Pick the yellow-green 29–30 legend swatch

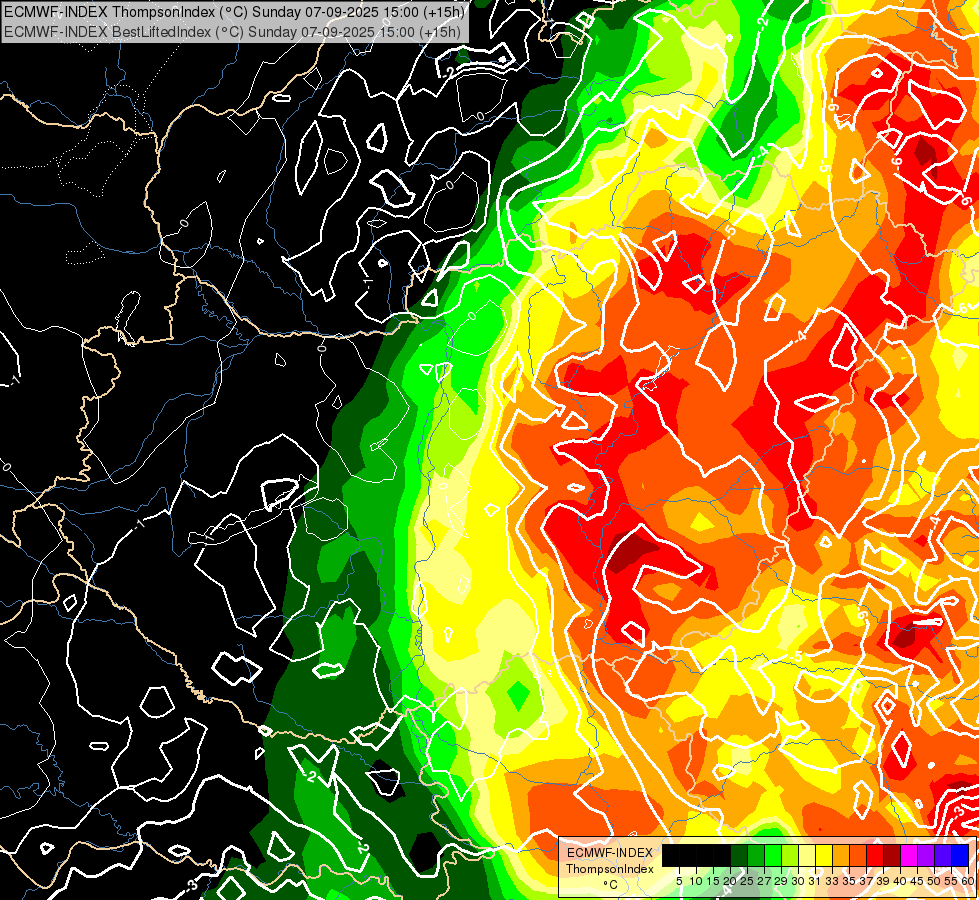click(790, 856)
